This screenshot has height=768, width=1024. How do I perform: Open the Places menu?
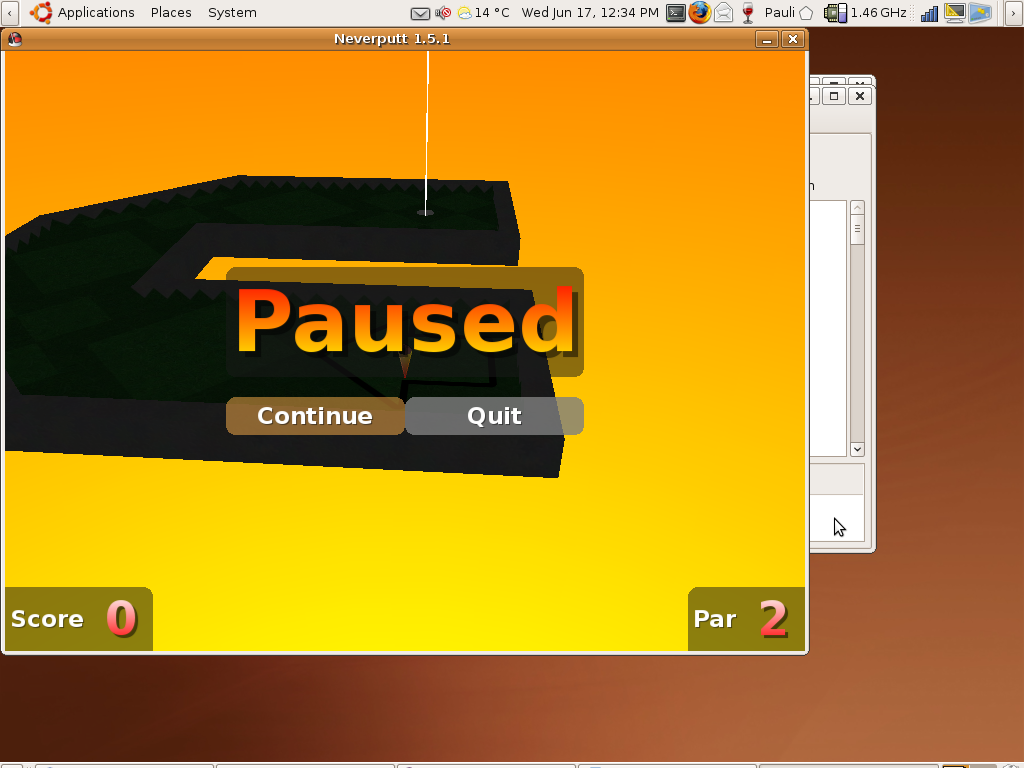point(171,12)
